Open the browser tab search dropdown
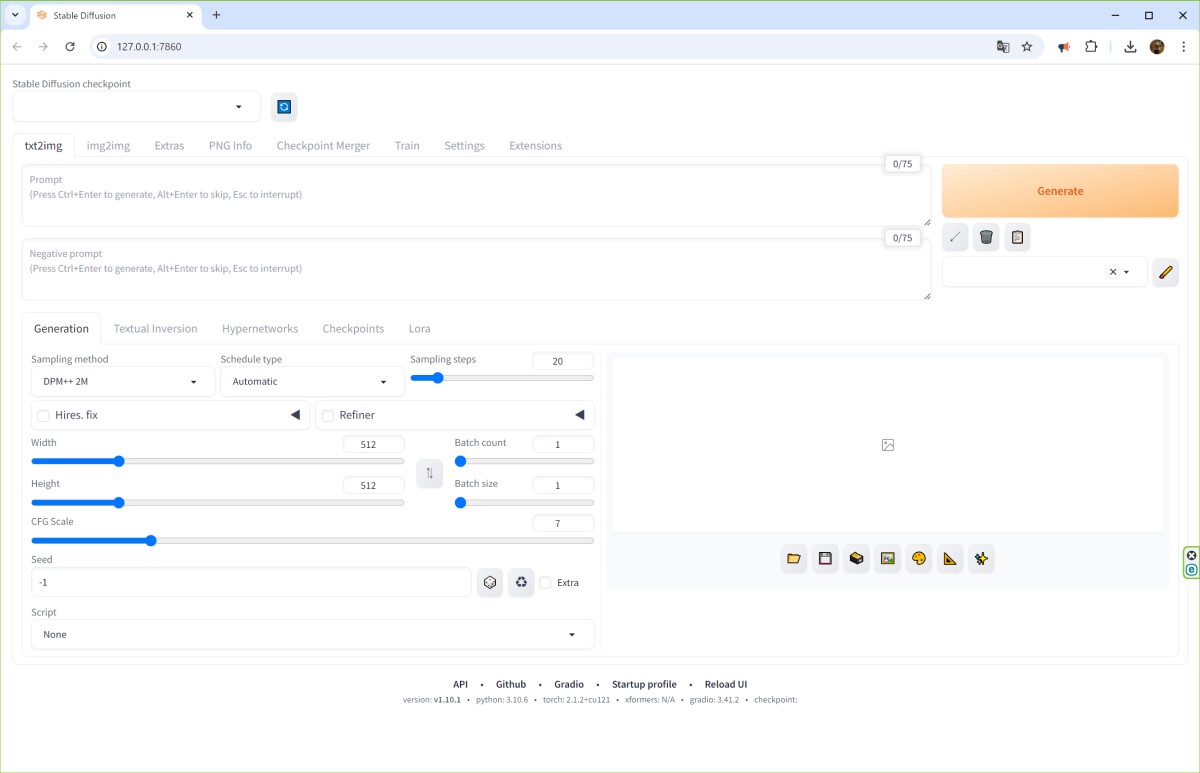 (x=15, y=15)
